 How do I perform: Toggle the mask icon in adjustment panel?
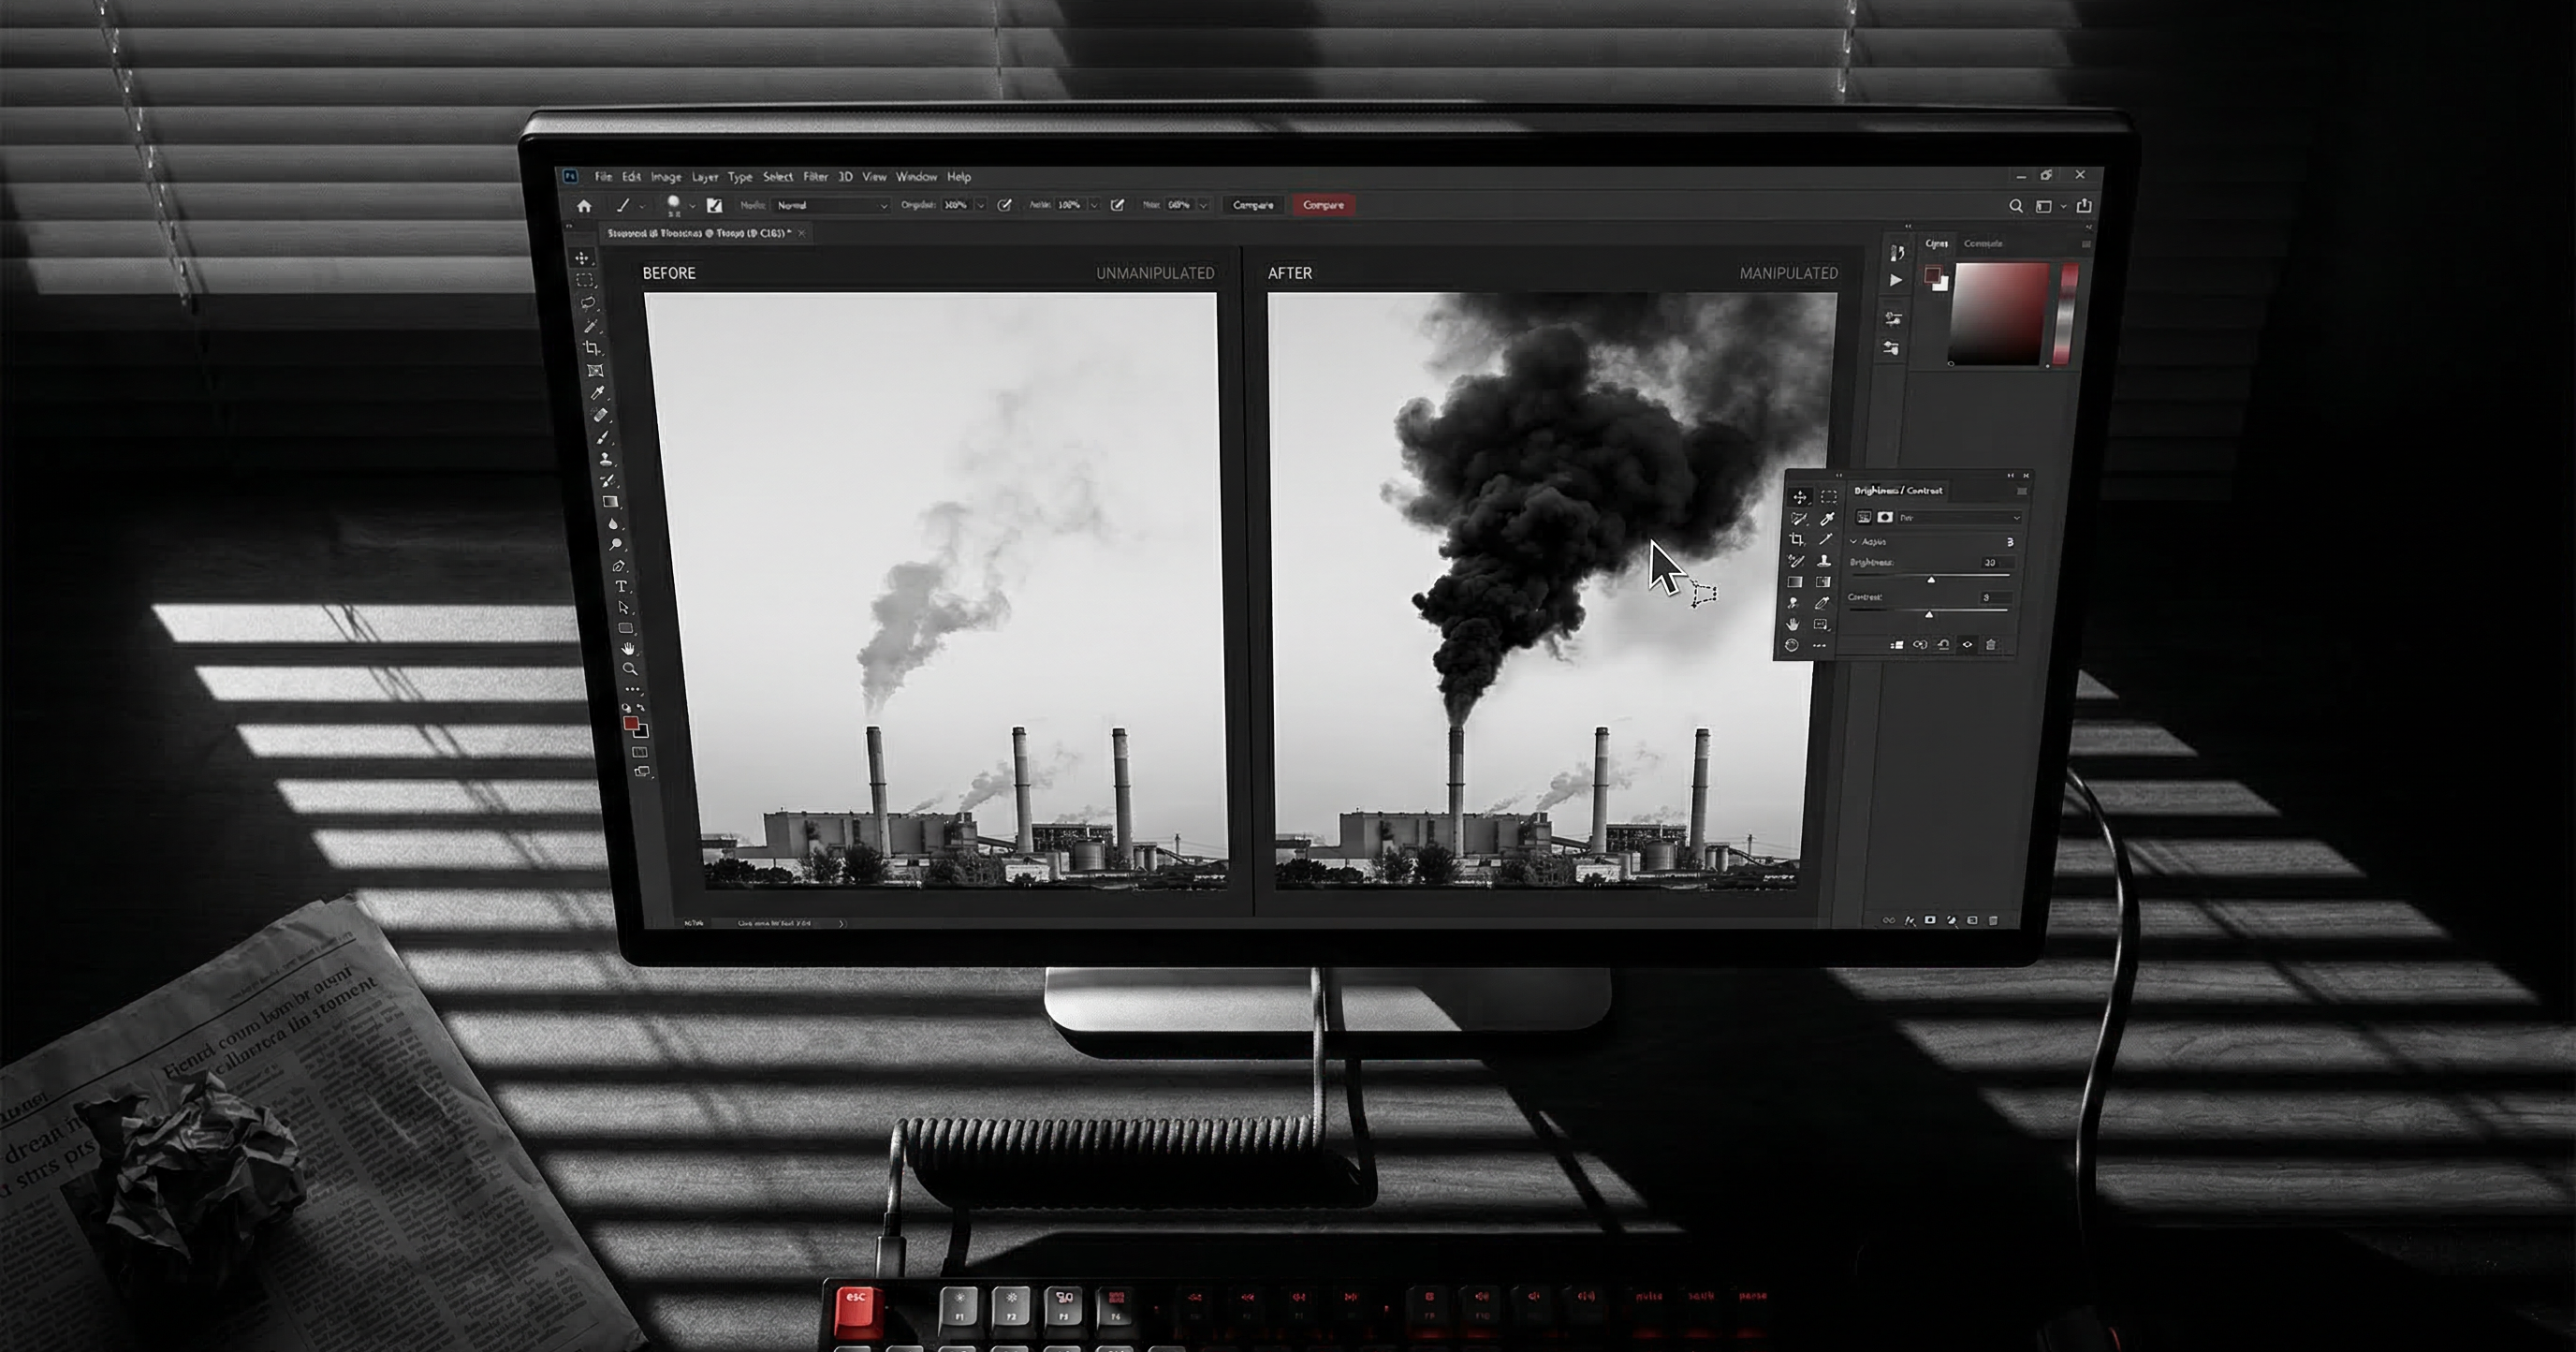click(1885, 517)
